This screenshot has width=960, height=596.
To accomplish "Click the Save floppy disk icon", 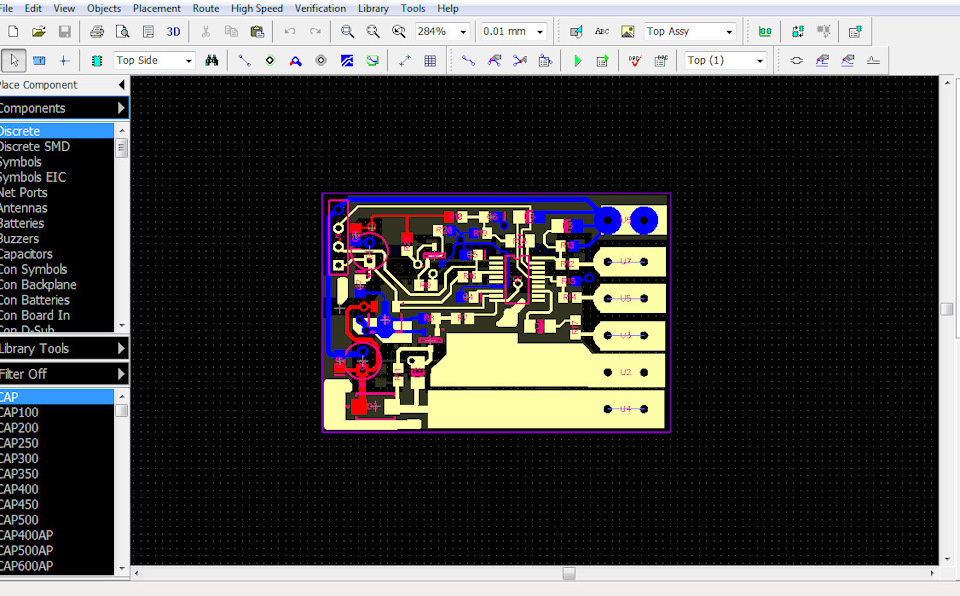I will pyautogui.click(x=64, y=31).
